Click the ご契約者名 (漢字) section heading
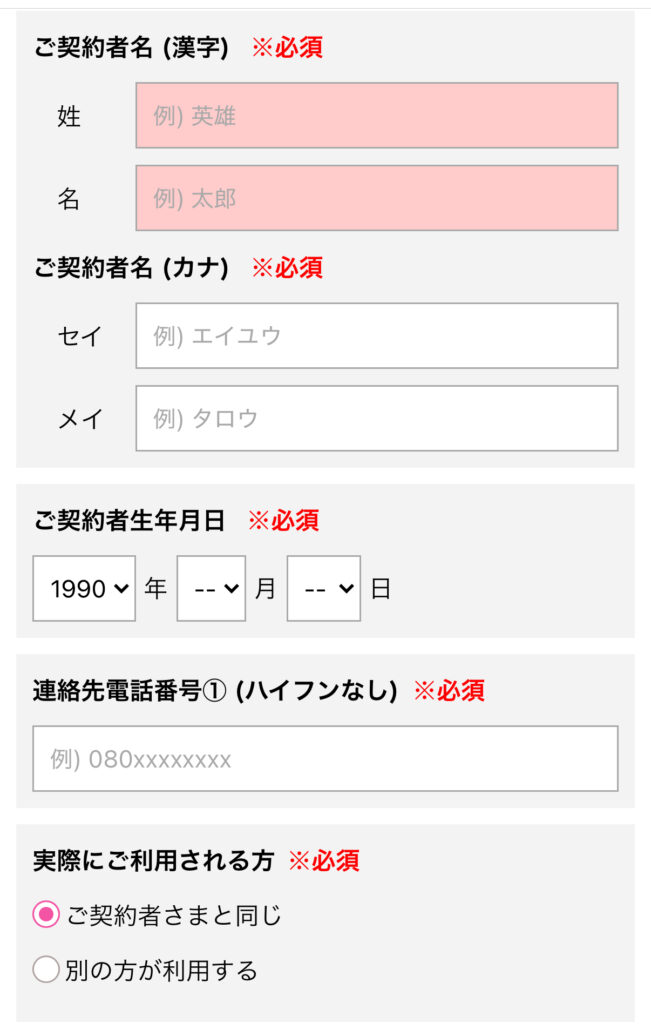Image resolution: width=651 pixels, height=1030 pixels. [131, 48]
